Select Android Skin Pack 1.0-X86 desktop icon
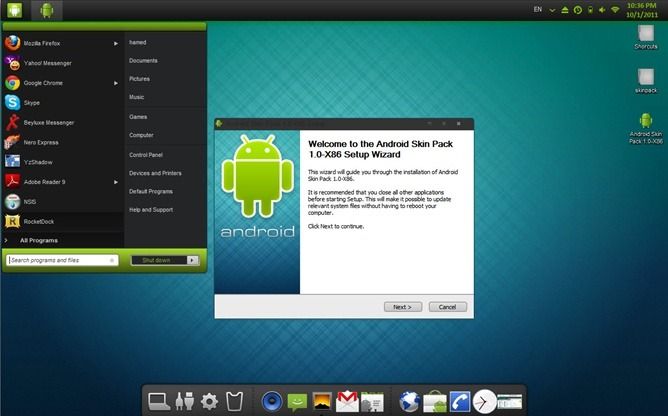This screenshot has width=668, height=416. (x=646, y=128)
